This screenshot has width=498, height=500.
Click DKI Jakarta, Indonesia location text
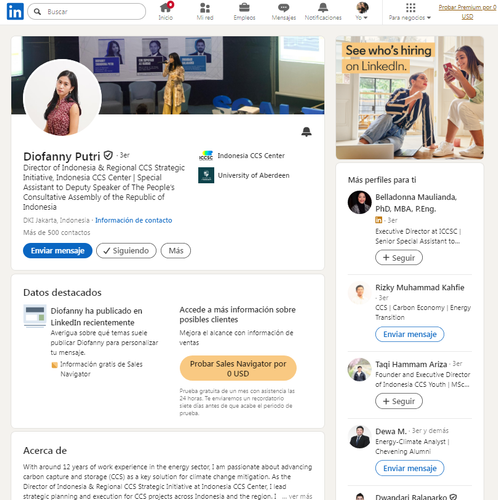[56, 220]
